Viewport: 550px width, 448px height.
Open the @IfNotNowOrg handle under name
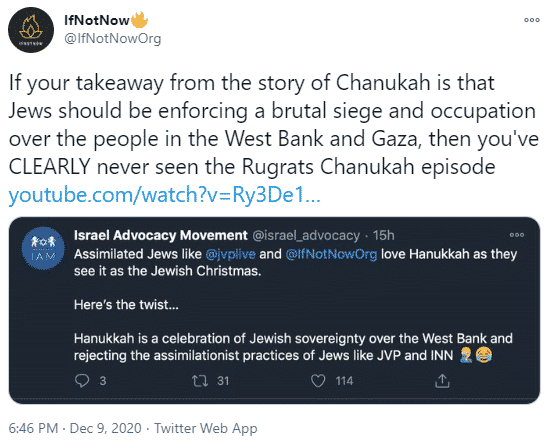pos(112,38)
